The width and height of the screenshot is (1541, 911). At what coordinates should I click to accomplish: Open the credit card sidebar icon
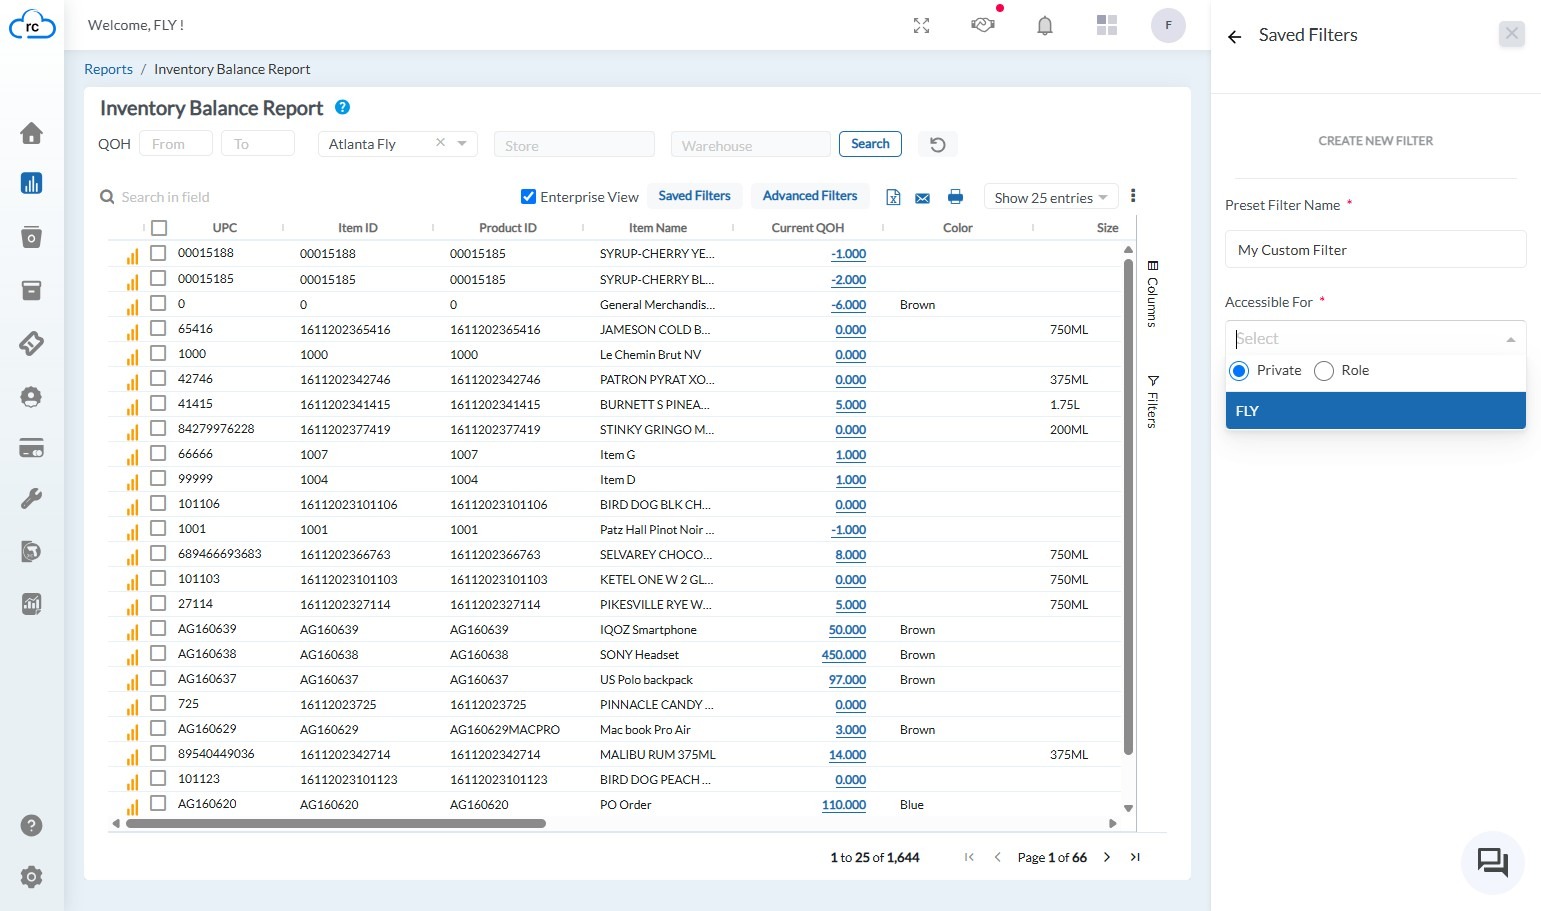click(31, 447)
